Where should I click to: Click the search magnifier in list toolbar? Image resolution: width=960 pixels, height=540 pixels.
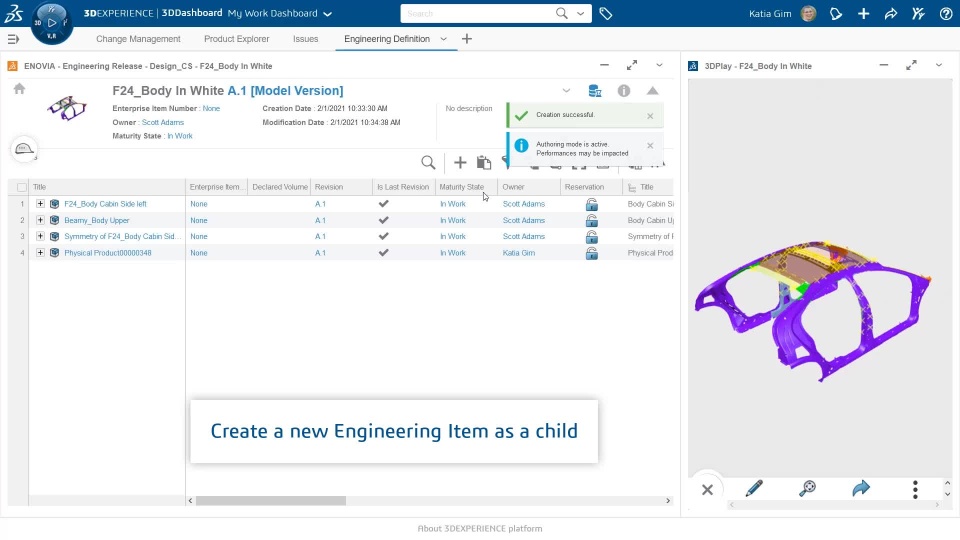[x=428, y=162]
